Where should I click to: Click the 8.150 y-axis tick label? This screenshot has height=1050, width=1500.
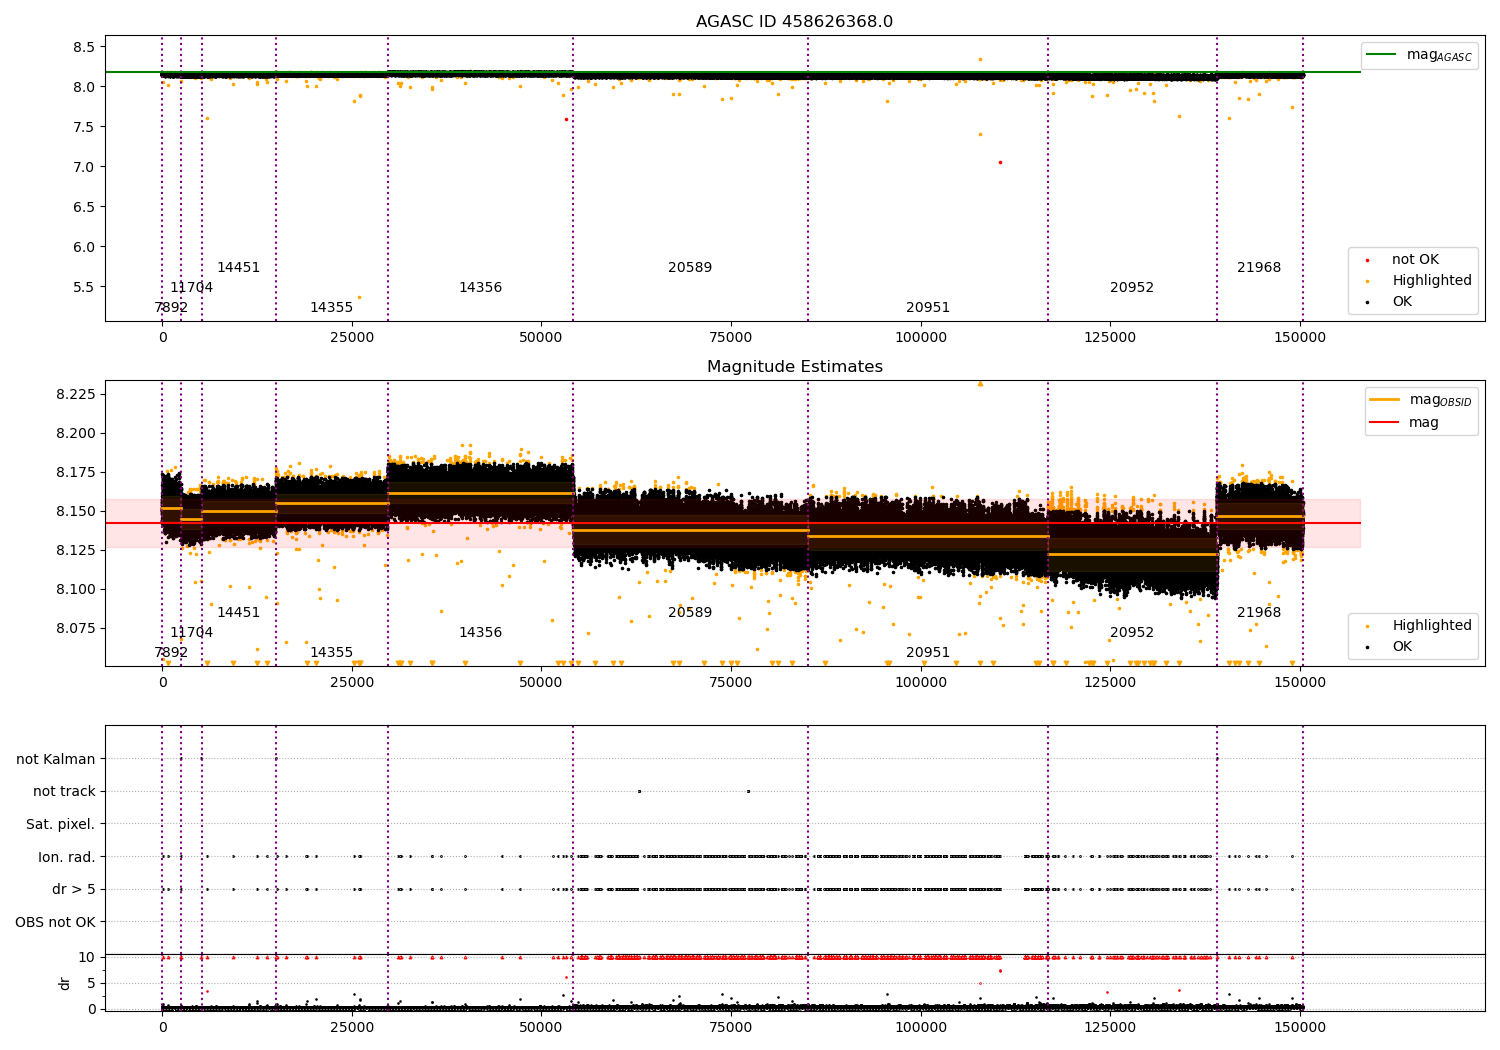tap(76, 512)
